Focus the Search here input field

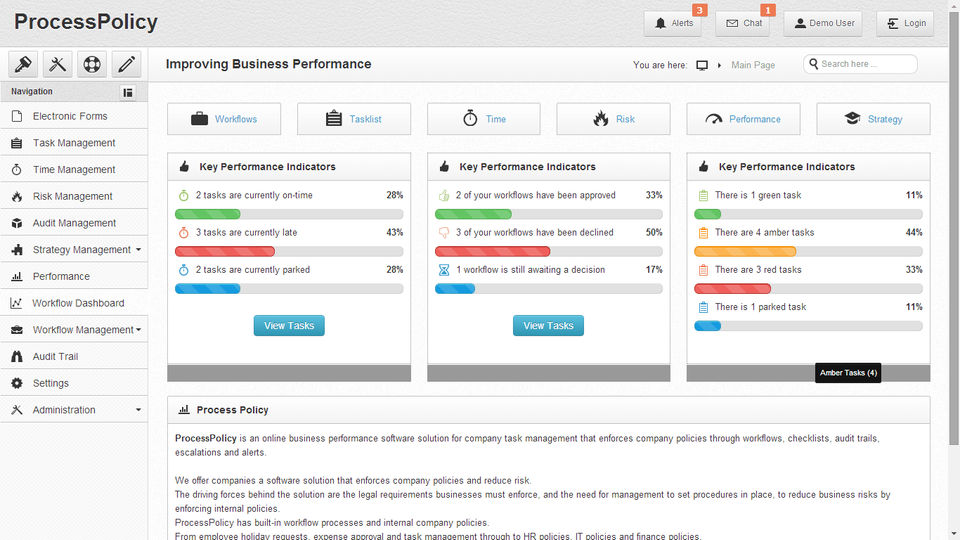click(x=866, y=64)
